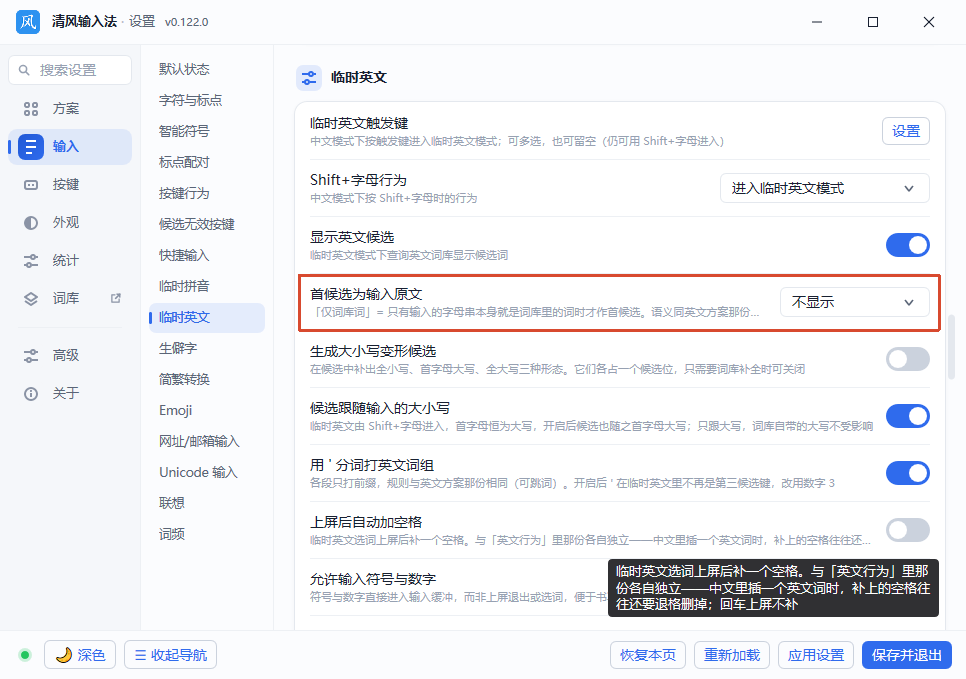
Task: Click the green status dot indicator
Action: point(25,655)
